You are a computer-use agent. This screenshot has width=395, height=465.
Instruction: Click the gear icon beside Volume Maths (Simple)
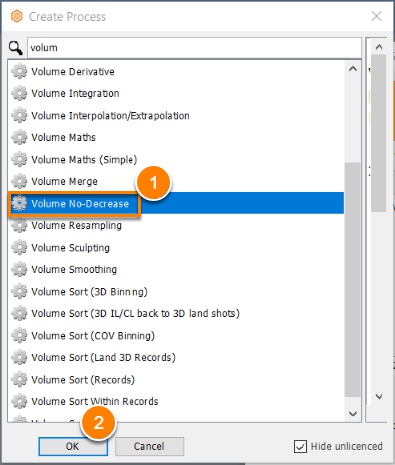click(19, 159)
